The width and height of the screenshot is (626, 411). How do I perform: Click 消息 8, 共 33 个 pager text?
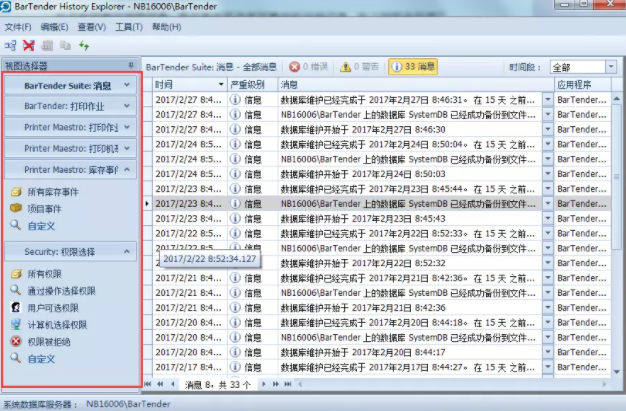tap(218, 385)
